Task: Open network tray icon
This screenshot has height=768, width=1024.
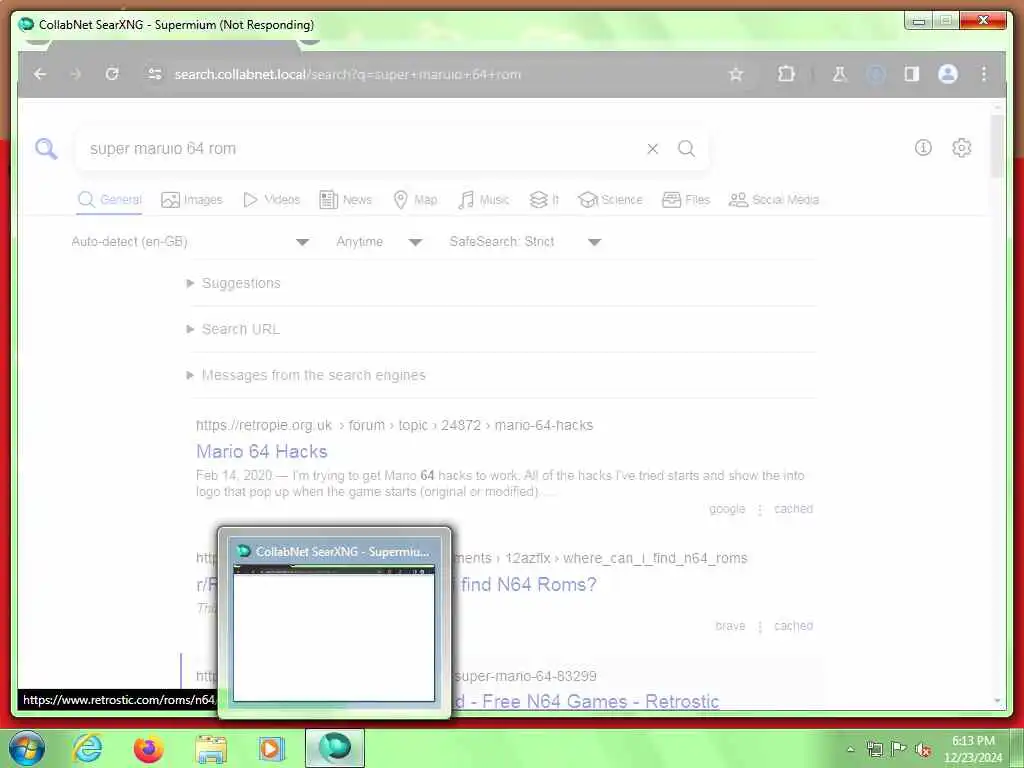Action: [x=874, y=749]
